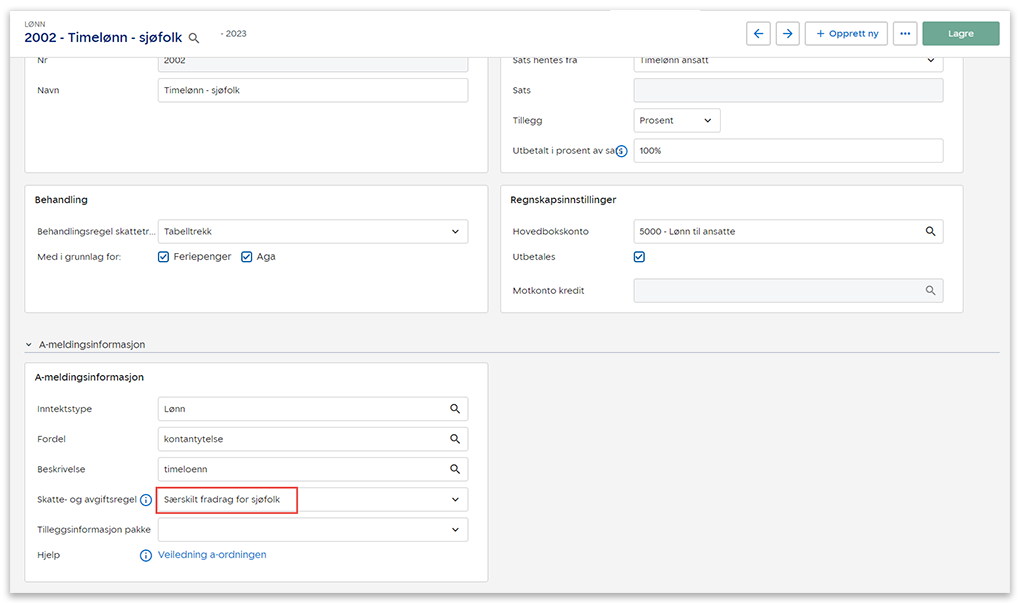Click info icon next to Skatte- og avgiftsregel
This screenshot has width=1020, height=603.
(x=146, y=499)
